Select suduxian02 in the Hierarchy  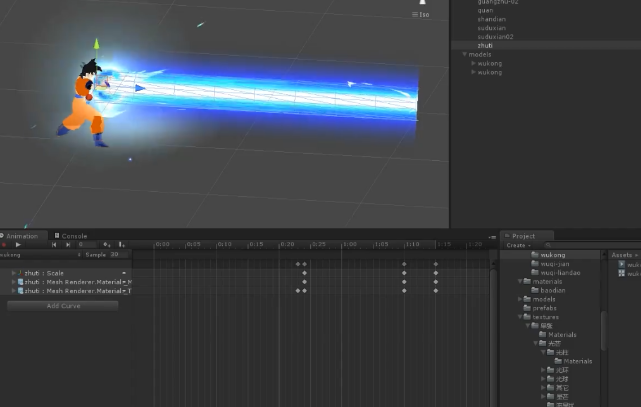(x=495, y=36)
